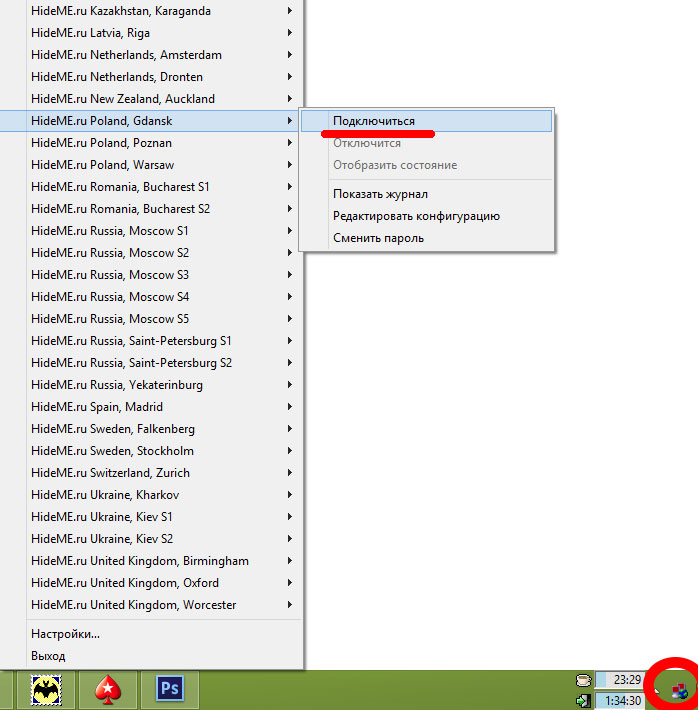This screenshot has width=698, height=710.
Task: Select HideME.ru Russia, Moscow S5
Action: (149, 319)
